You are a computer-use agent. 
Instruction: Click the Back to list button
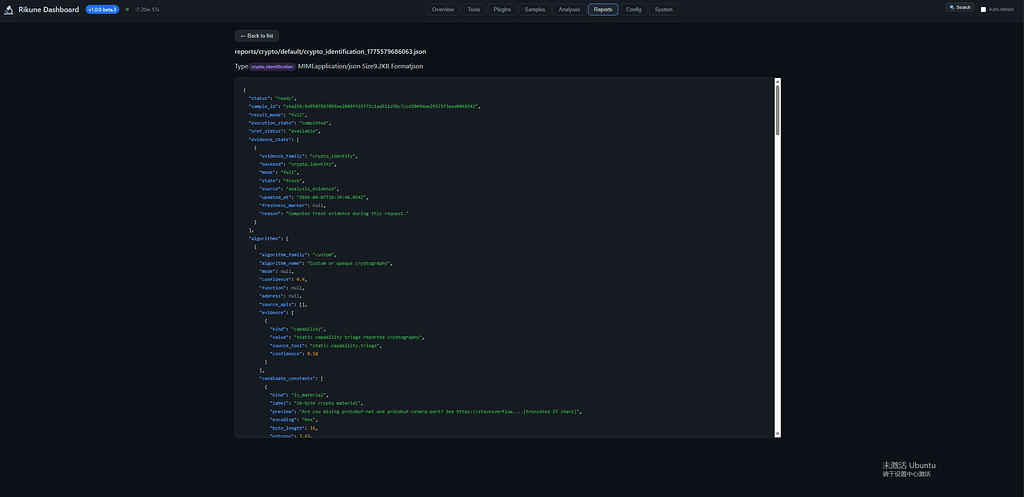[x=257, y=36]
